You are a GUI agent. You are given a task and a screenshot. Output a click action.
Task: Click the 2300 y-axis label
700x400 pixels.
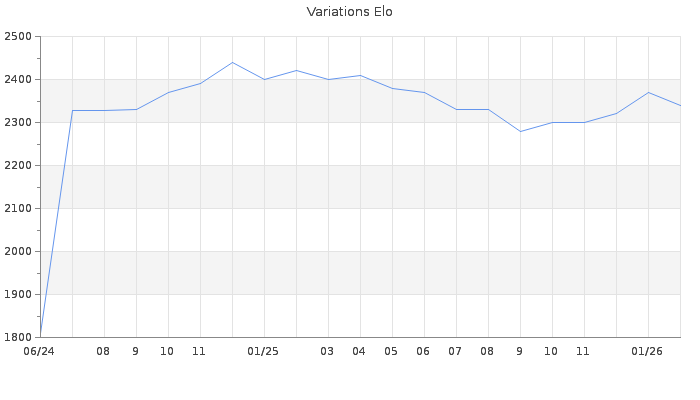[19, 123]
